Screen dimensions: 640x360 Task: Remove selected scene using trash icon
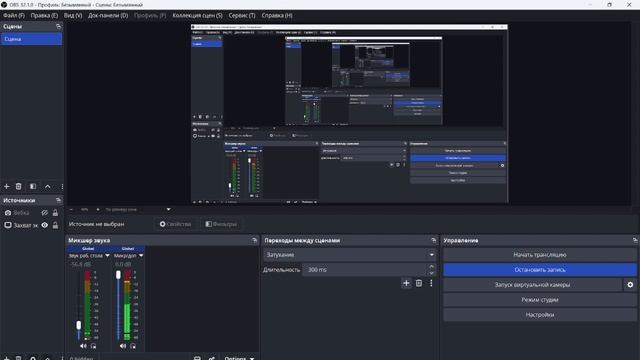[18, 187]
